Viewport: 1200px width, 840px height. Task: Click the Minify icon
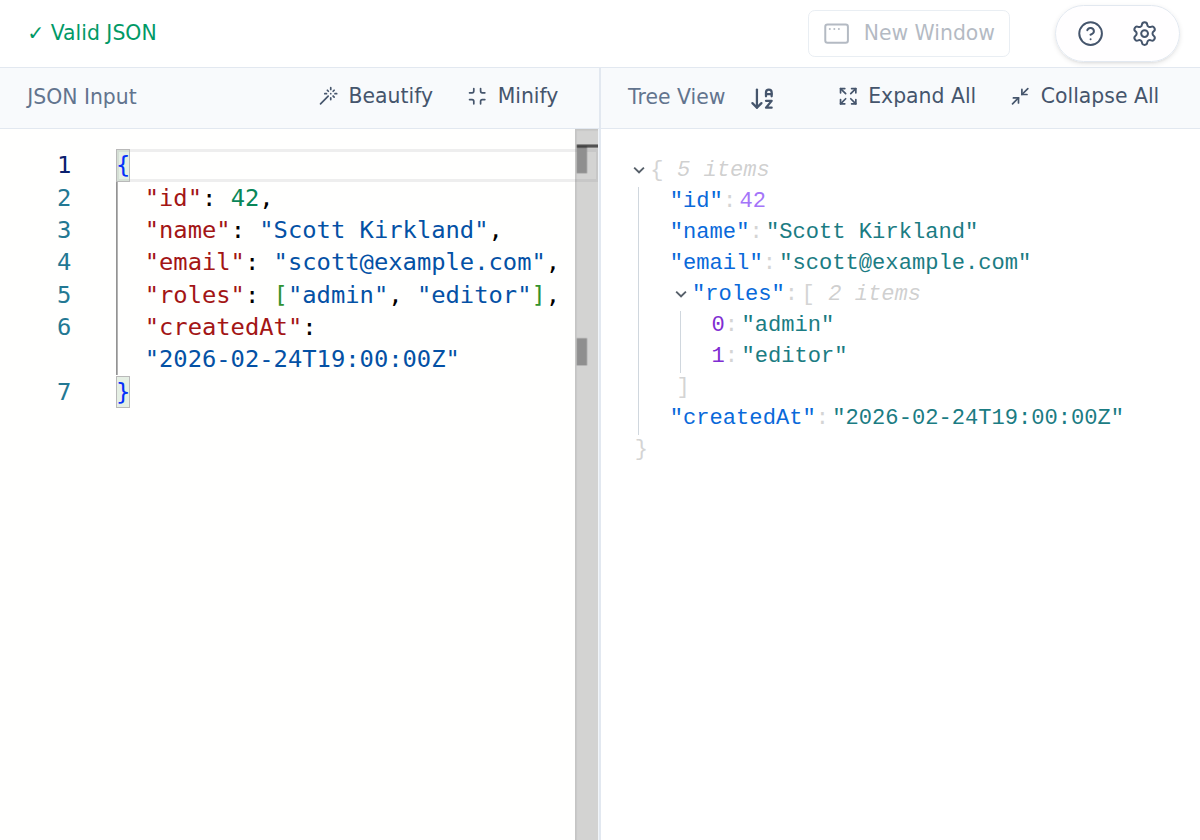pos(475,96)
